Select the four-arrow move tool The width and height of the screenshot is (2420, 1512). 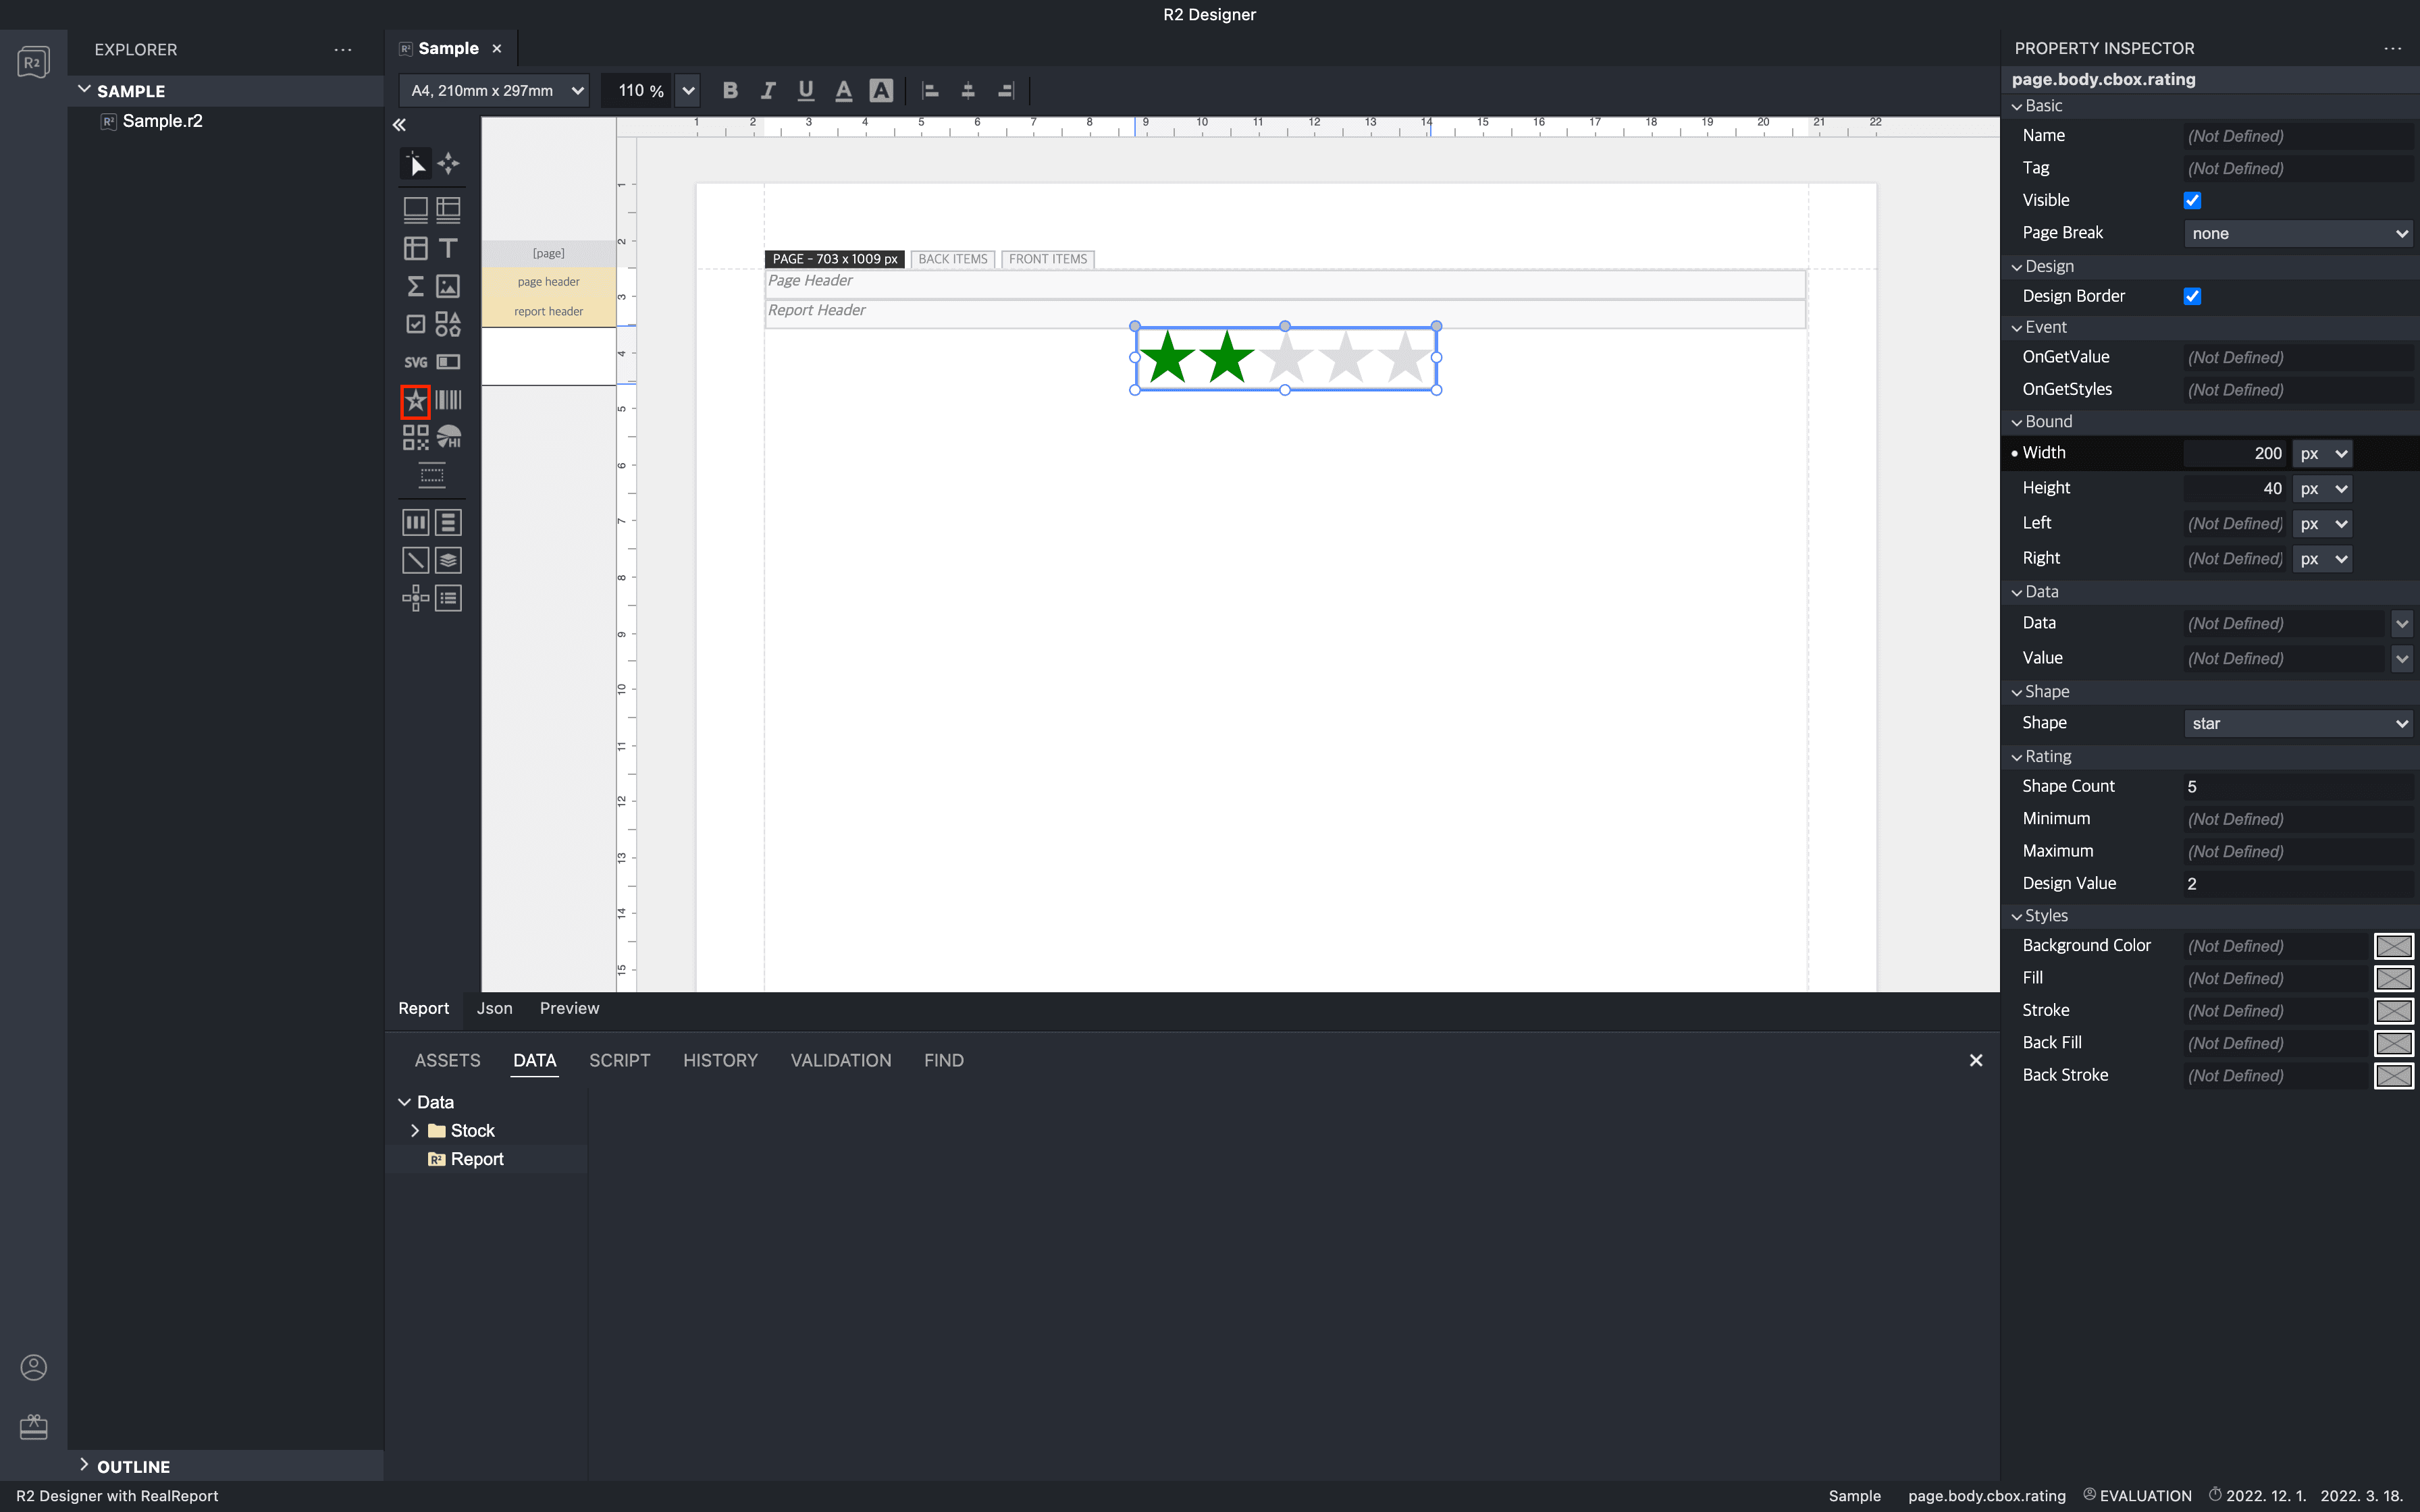449,163
